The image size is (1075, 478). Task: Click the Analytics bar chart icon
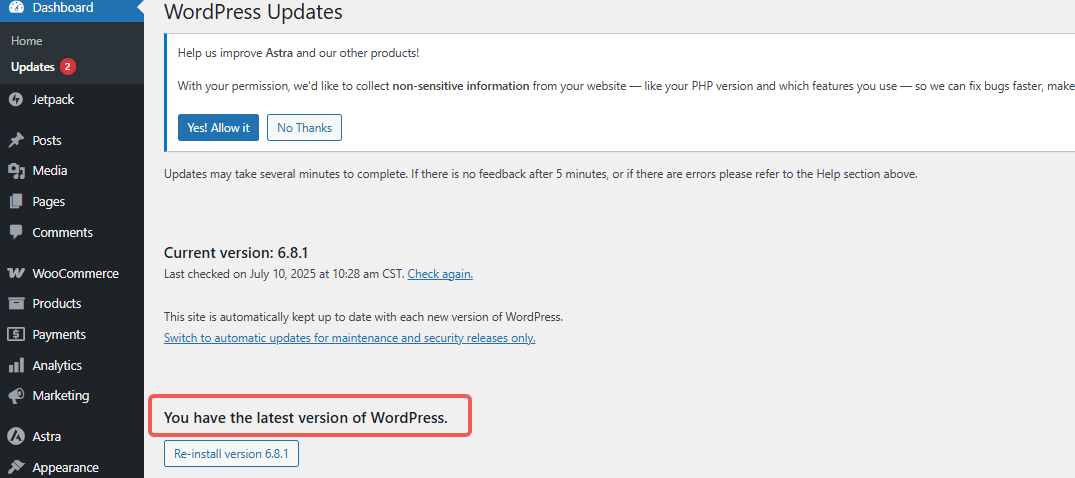pyautogui.click(x=16, y=365)
